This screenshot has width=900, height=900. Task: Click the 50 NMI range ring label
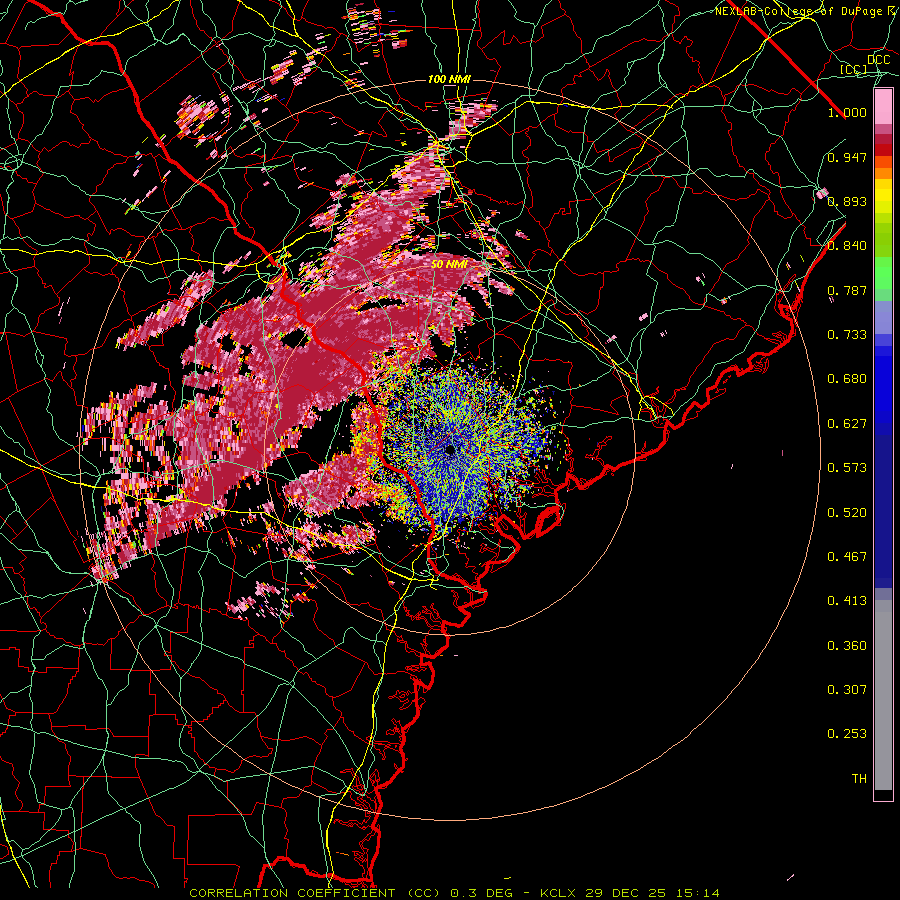pyautogui.click(x=449, y=265)
